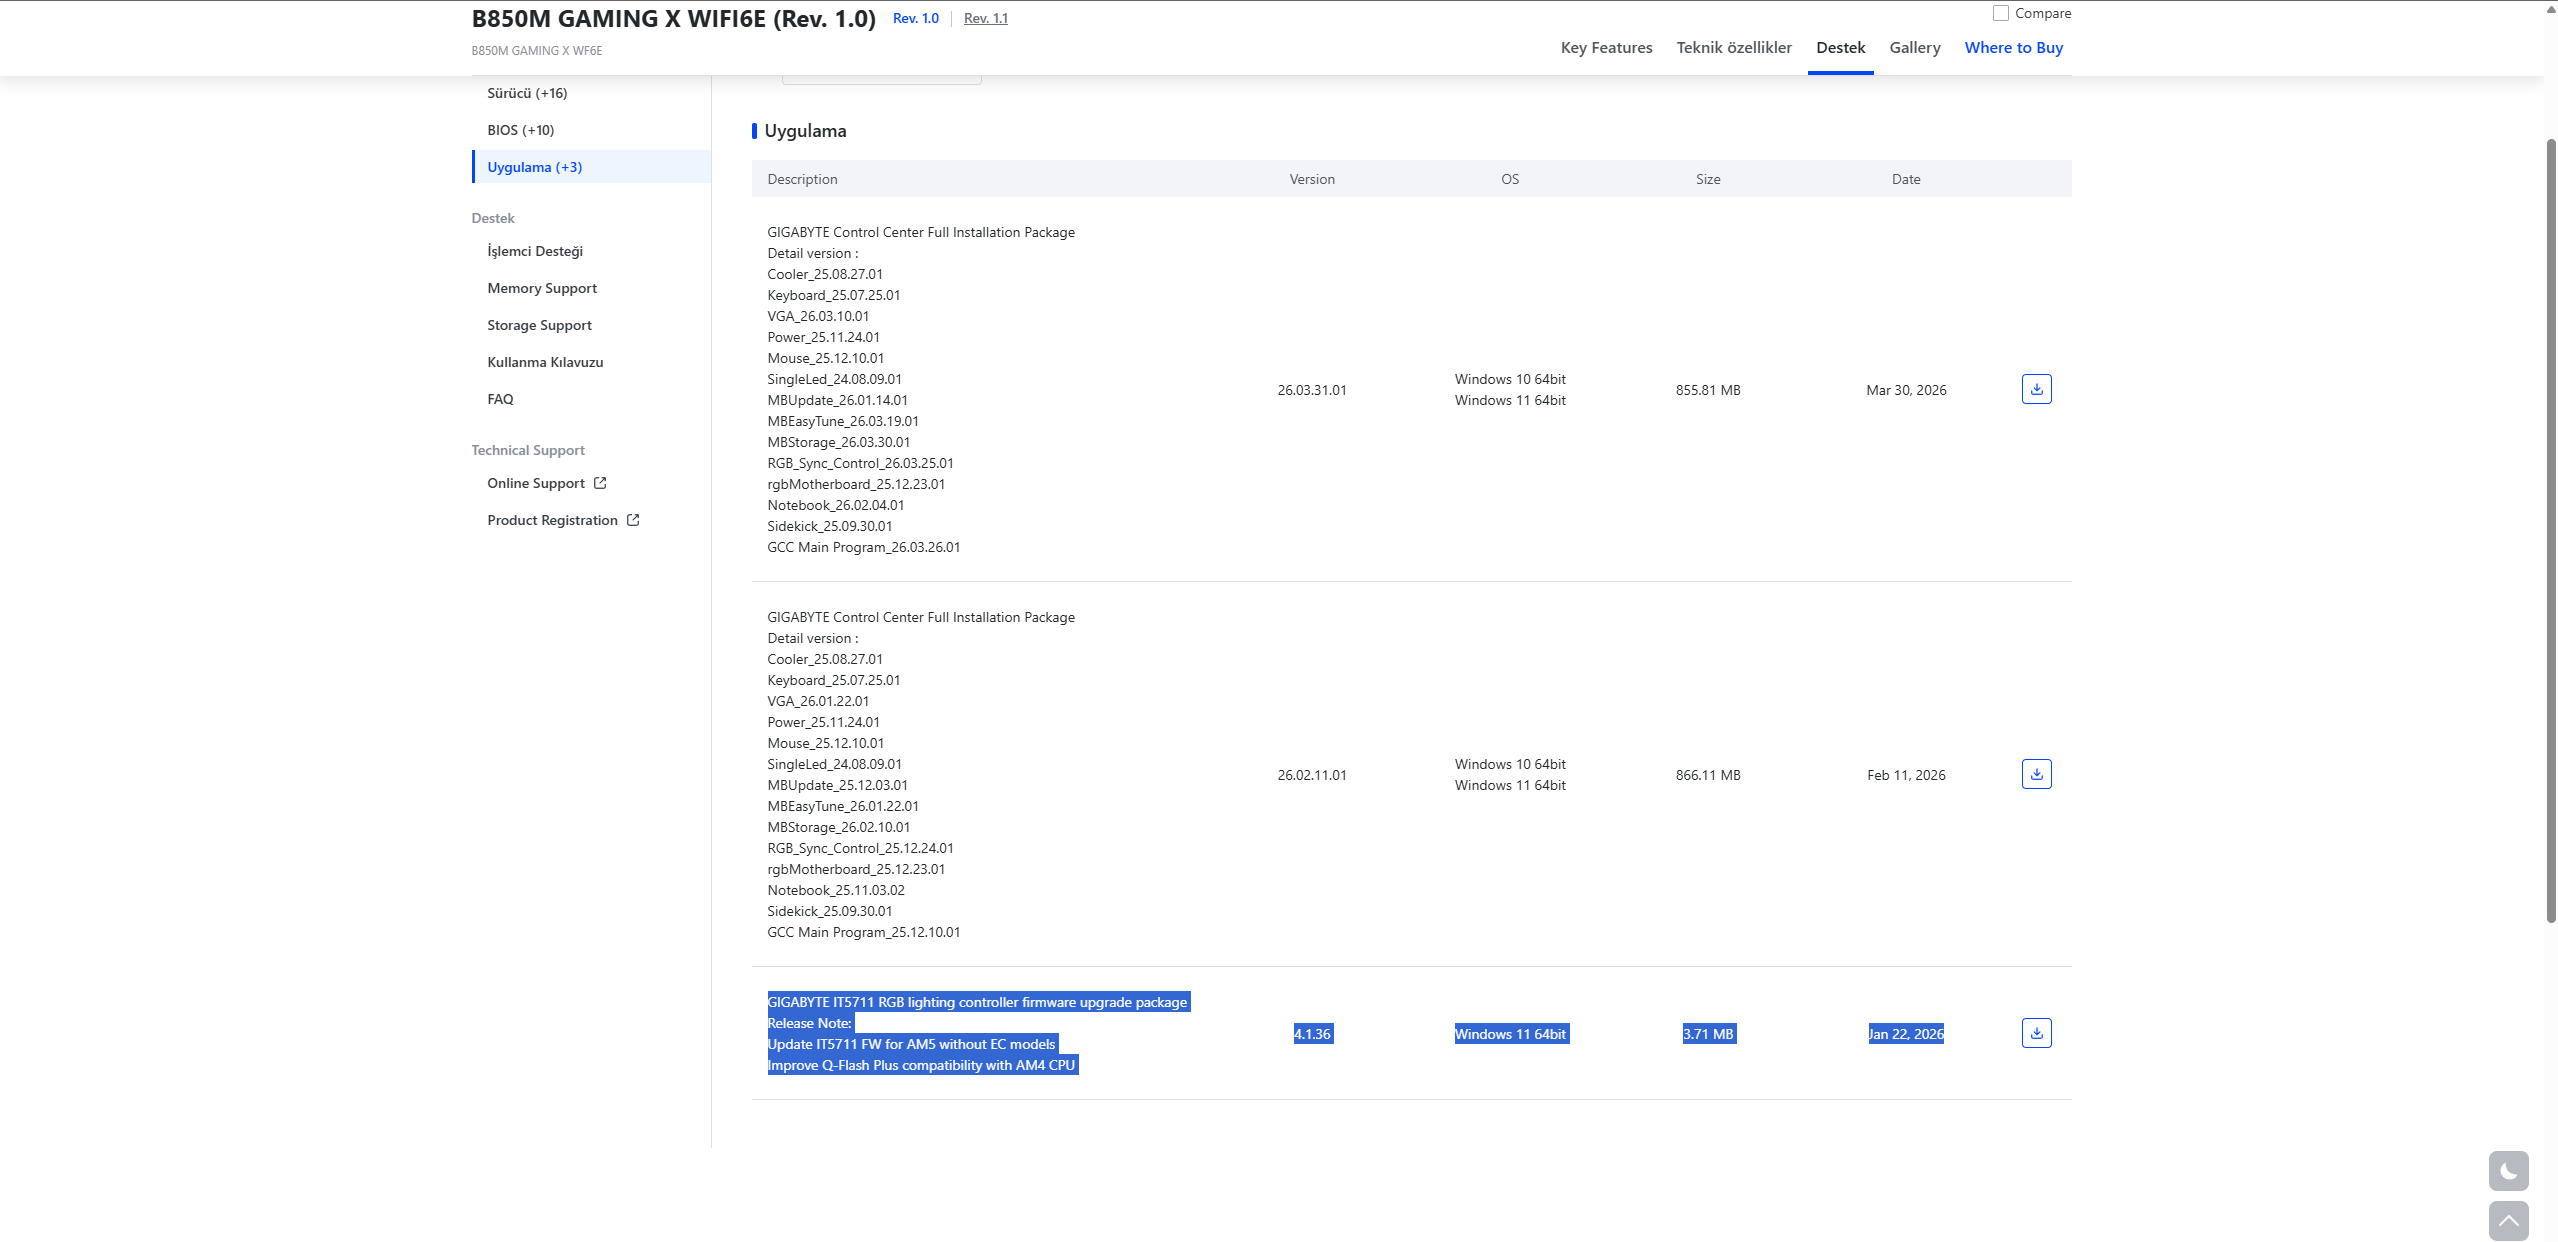This screenshot has height=1242, width=2558.
Task: Click the Version column header
Action: [1312, 179]
